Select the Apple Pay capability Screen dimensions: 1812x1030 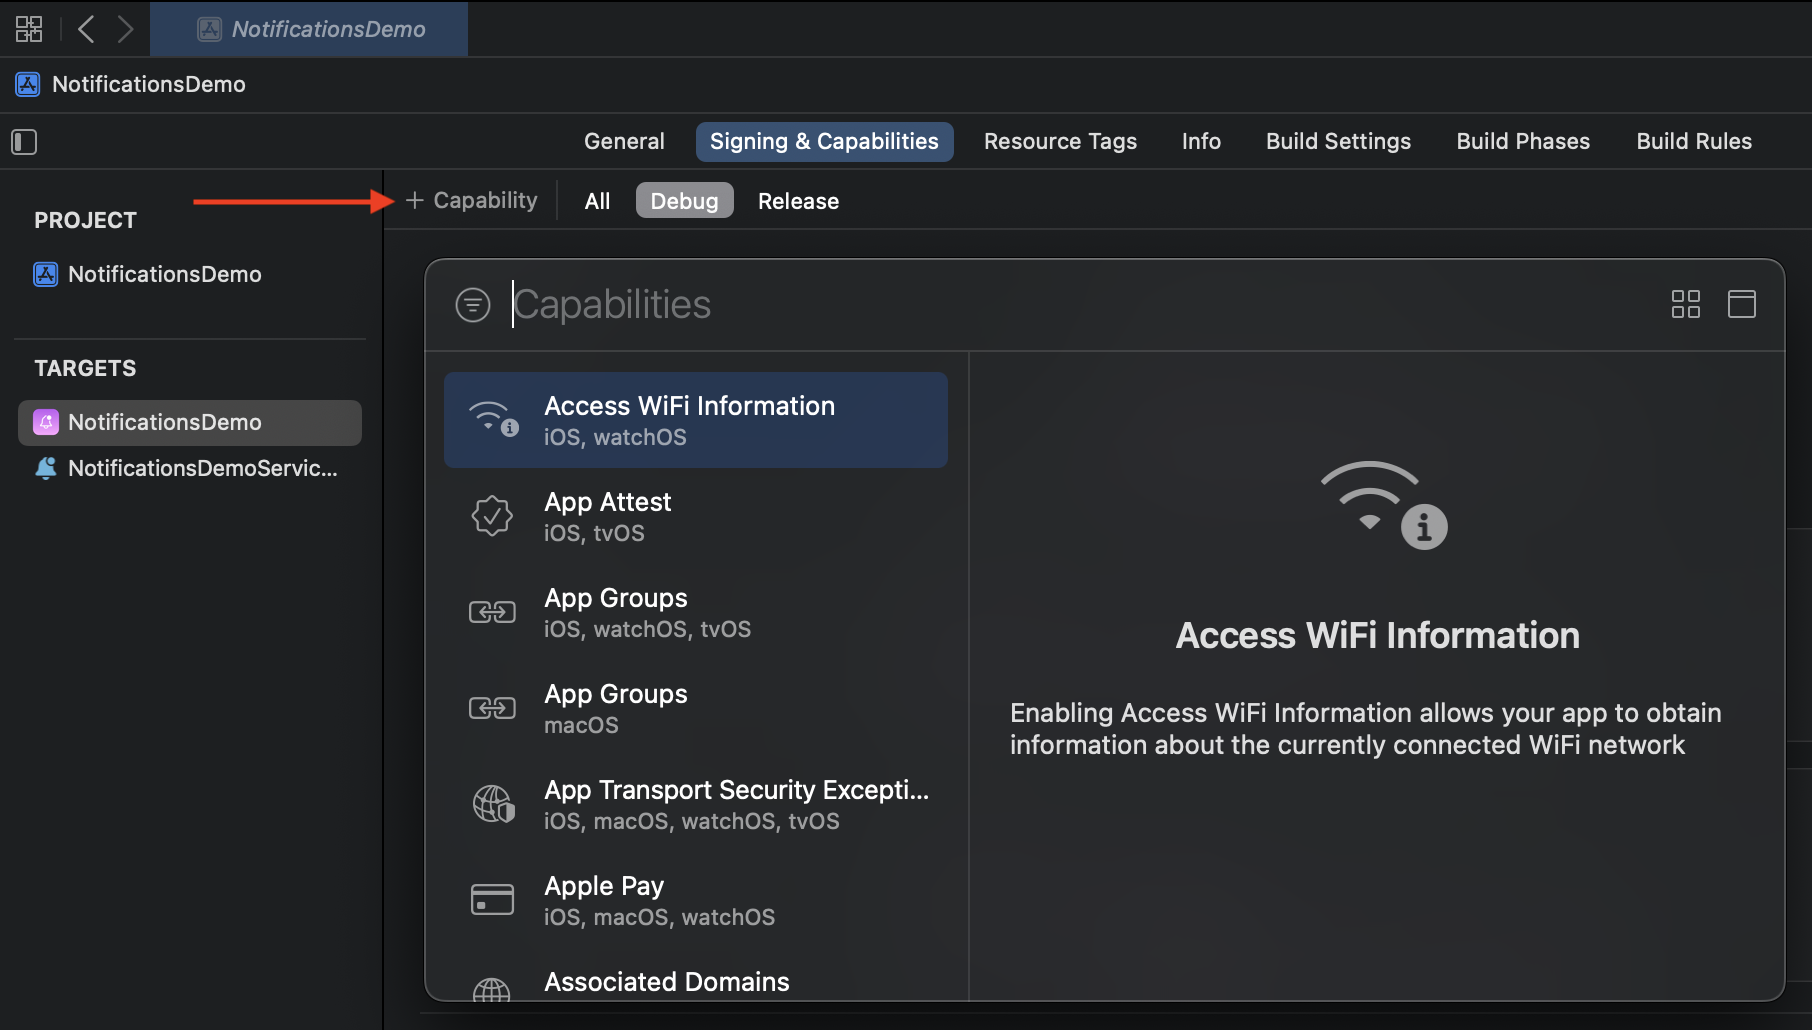(696, 900)
